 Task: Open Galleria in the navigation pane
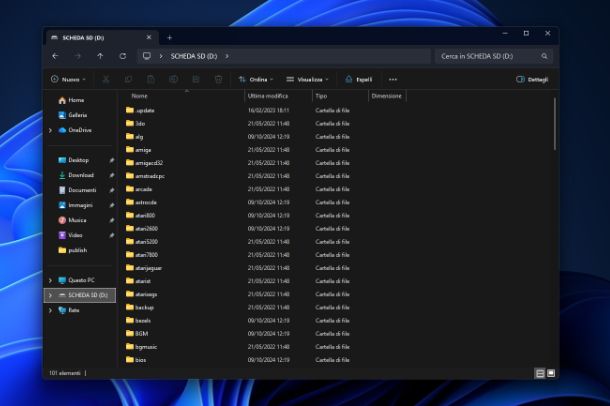coord(77,115)
